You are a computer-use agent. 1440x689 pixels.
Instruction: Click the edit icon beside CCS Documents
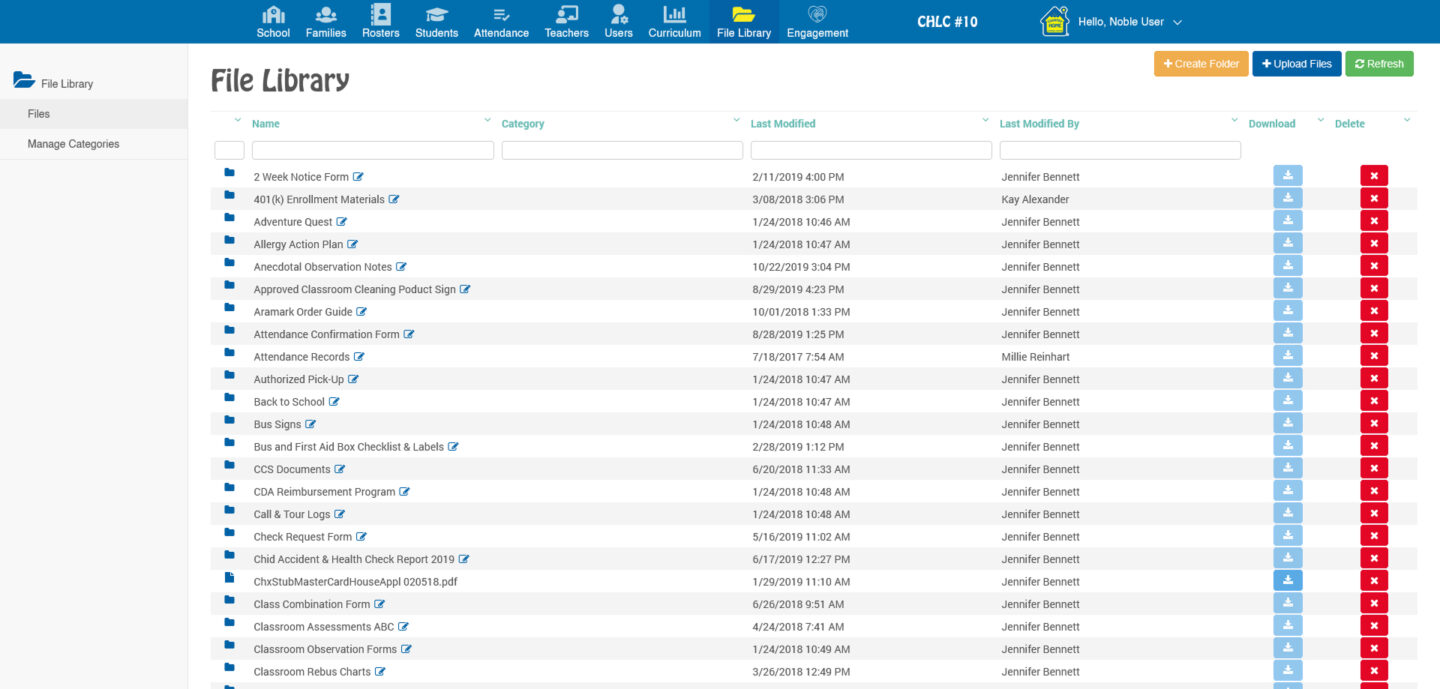(340, 470)
